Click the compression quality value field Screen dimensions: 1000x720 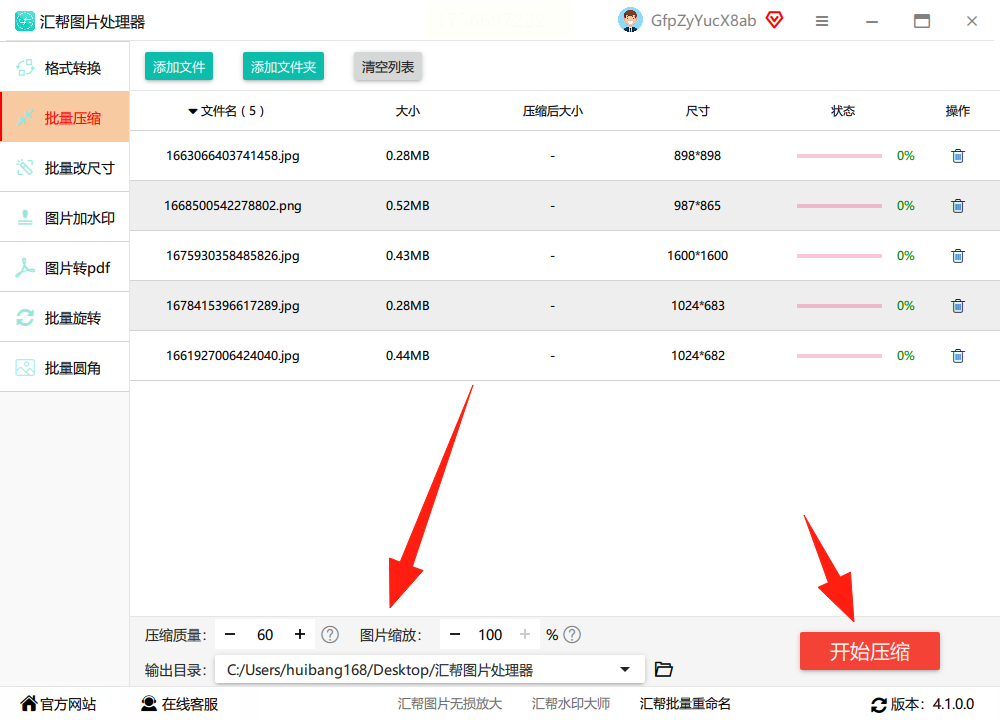pyautogui.click(x=265, y=635)
